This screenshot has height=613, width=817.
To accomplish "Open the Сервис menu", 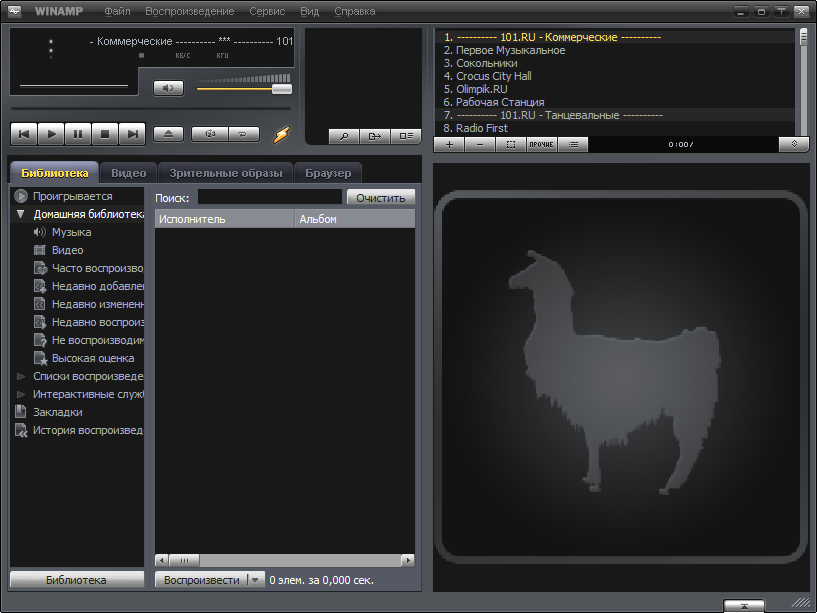I will pyautogui.click(x=267, y=11).
